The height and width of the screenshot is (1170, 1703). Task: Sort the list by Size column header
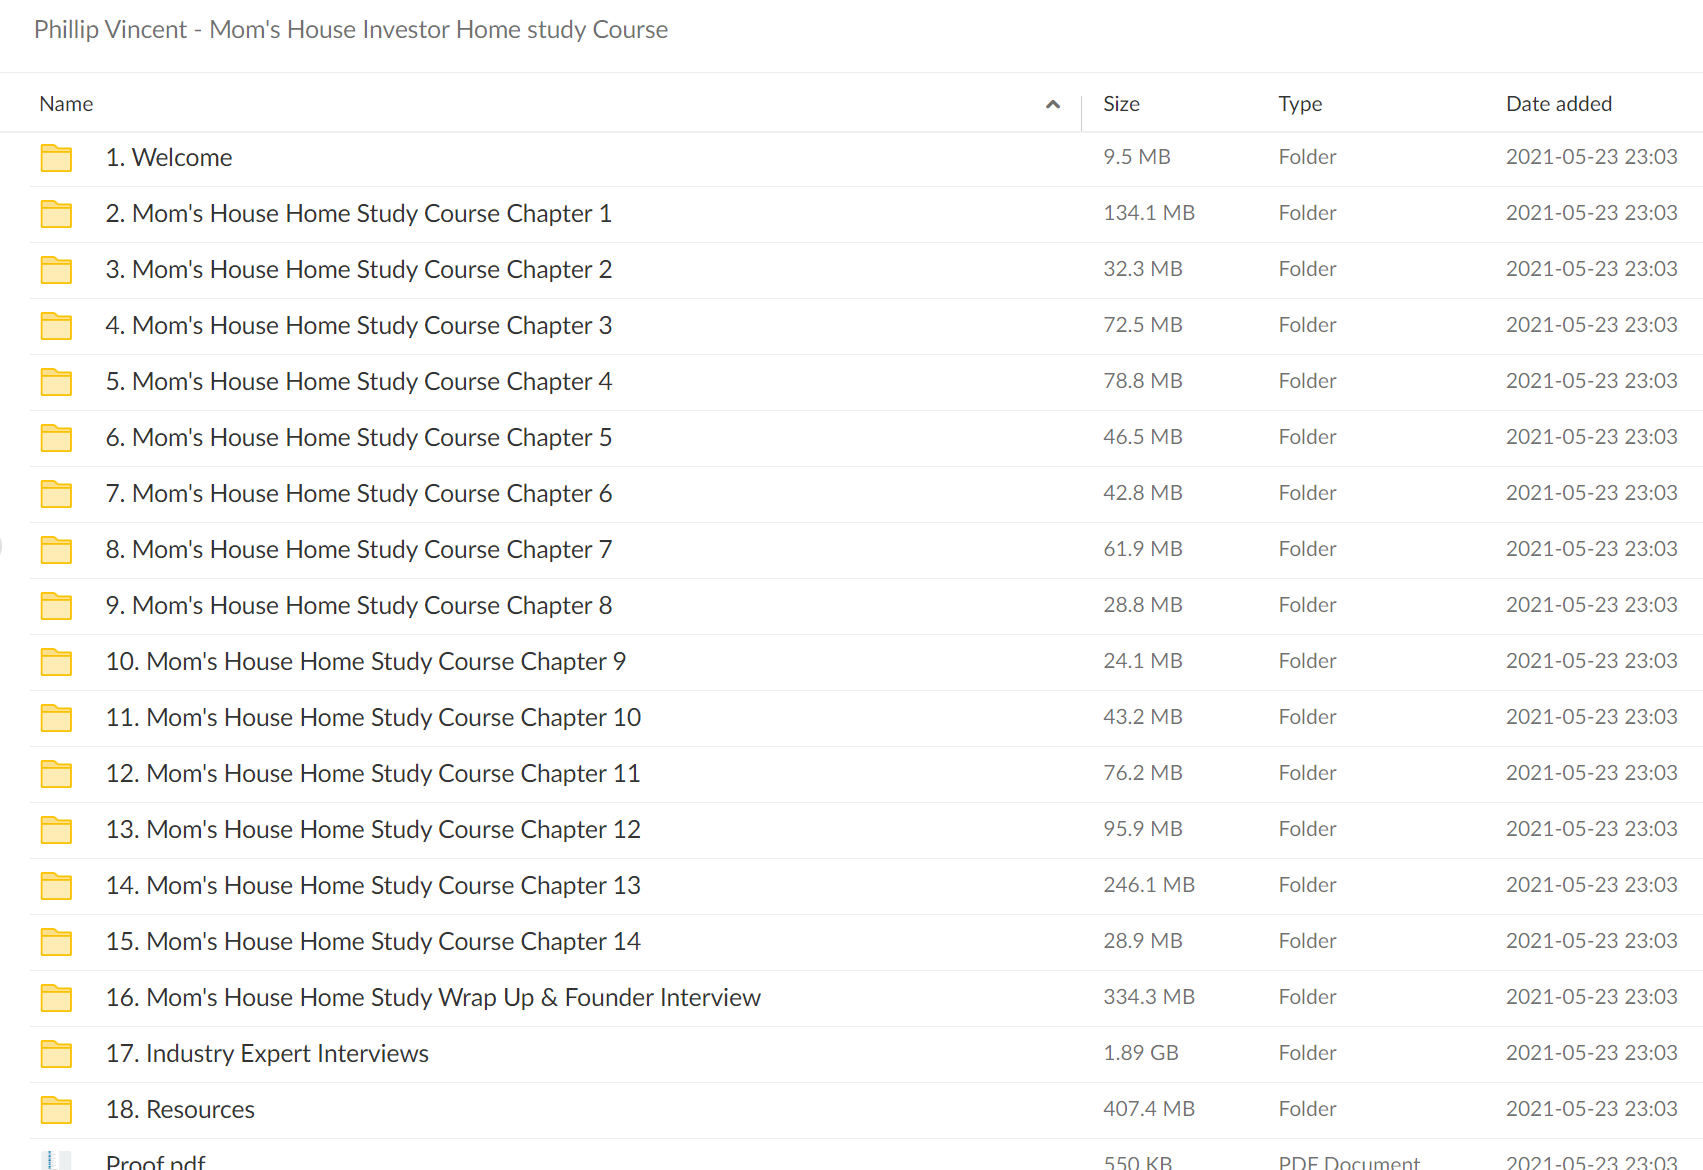click(x=1121, y=104)
